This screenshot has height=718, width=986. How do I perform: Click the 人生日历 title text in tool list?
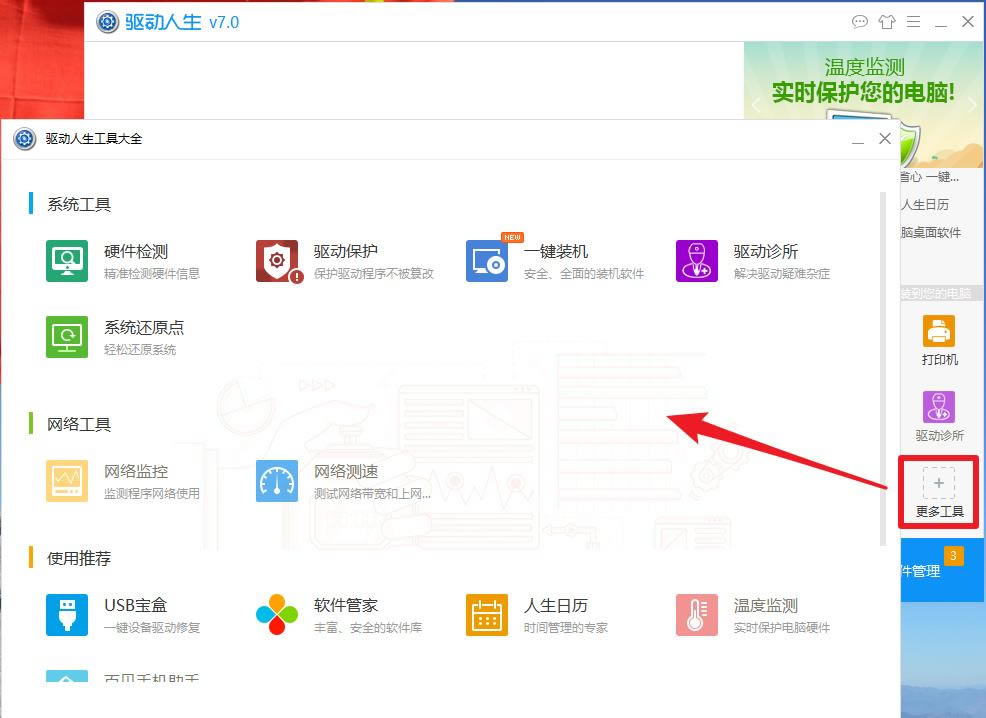click(x=556, y=605)
